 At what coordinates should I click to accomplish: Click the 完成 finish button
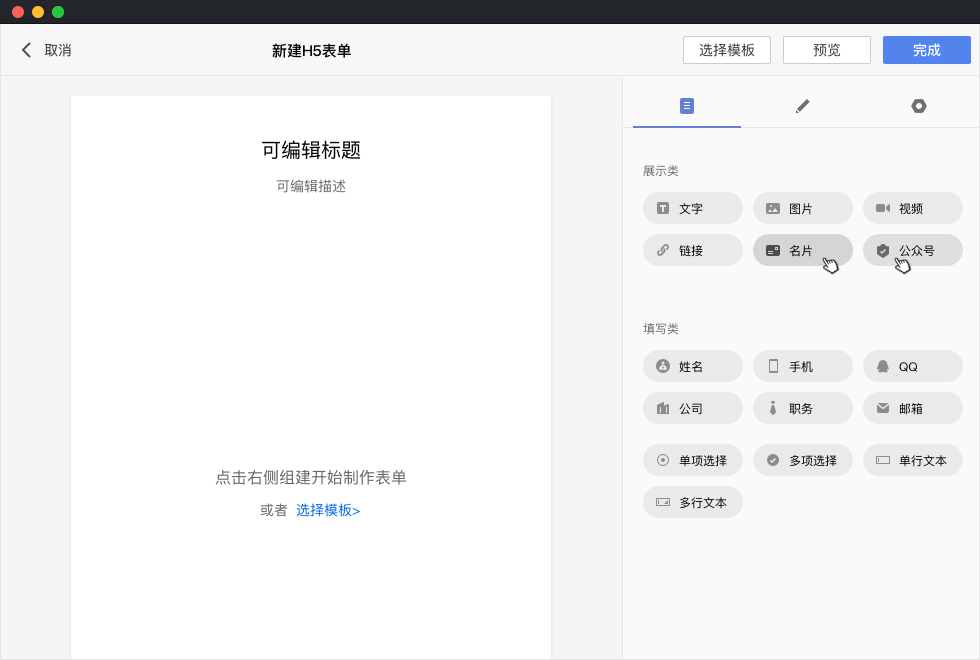click(x=926, y=50)
